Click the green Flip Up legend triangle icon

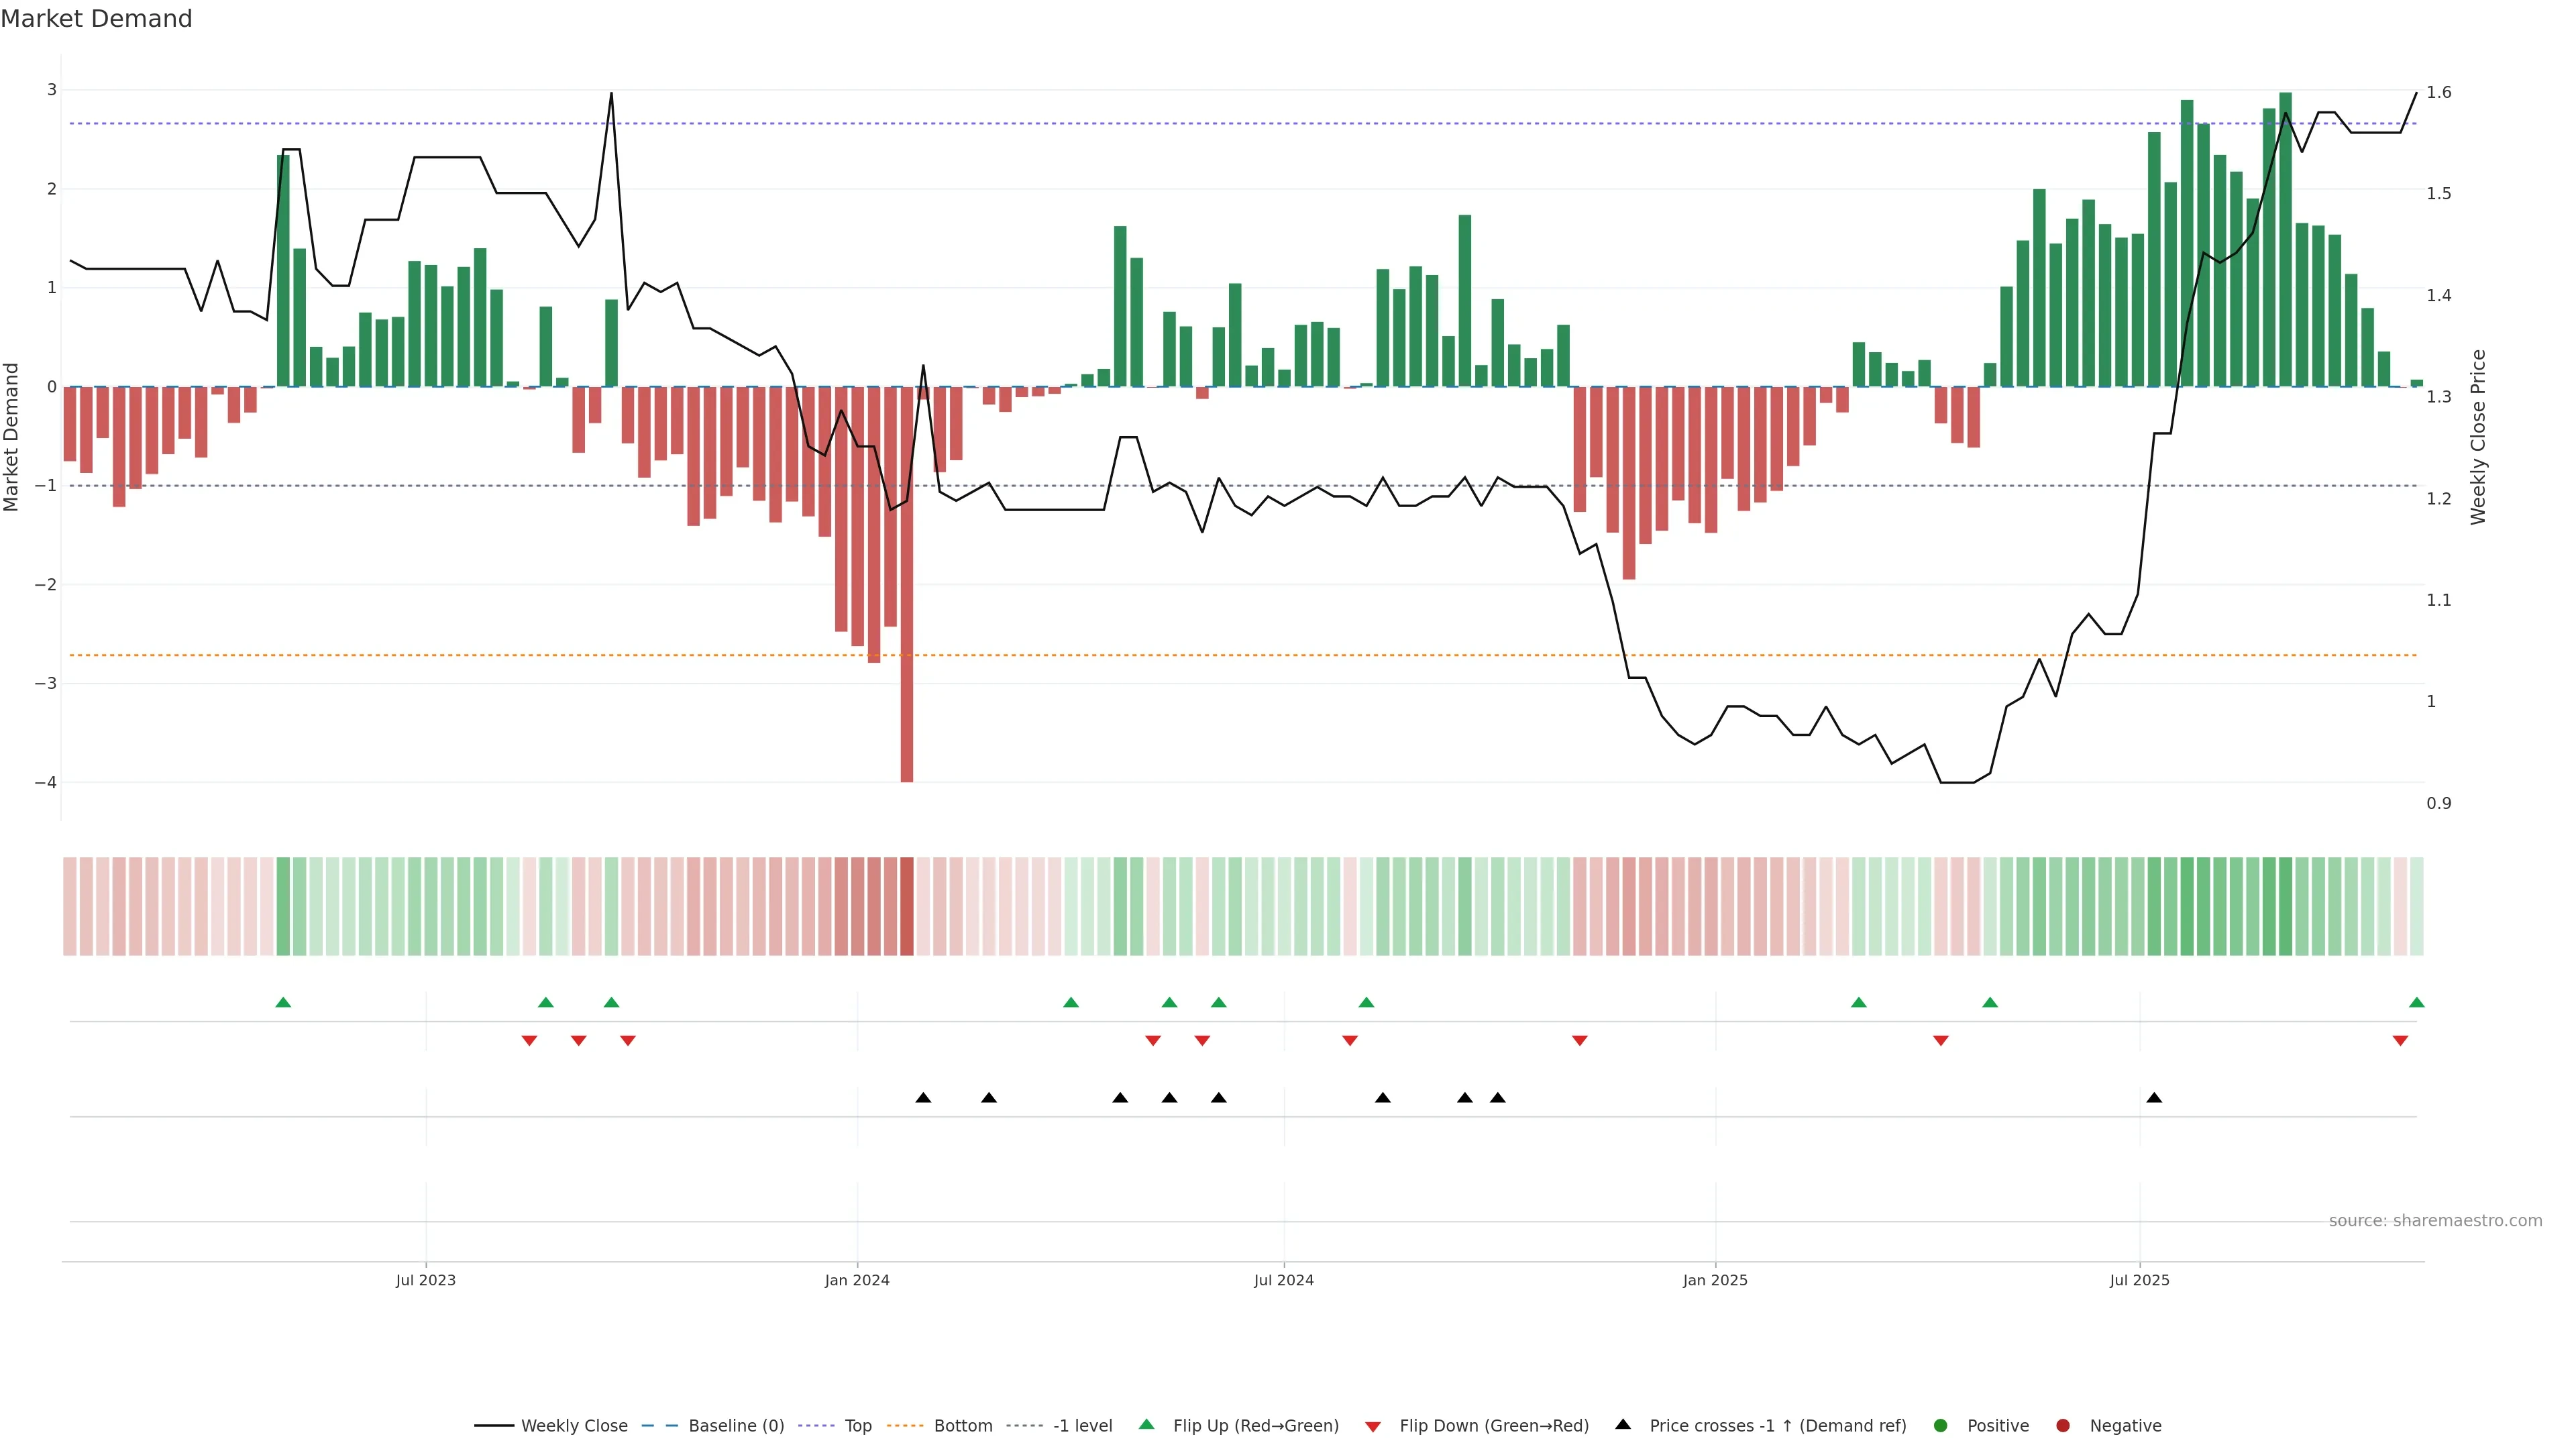point(1147,1425)
